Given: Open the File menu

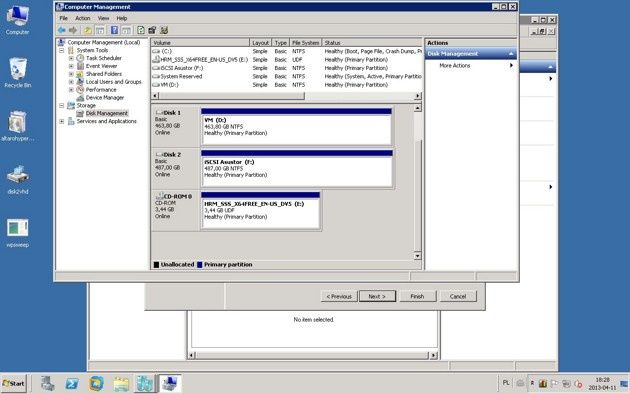Looking at the screenshot, I should click(x=63, y=18).
